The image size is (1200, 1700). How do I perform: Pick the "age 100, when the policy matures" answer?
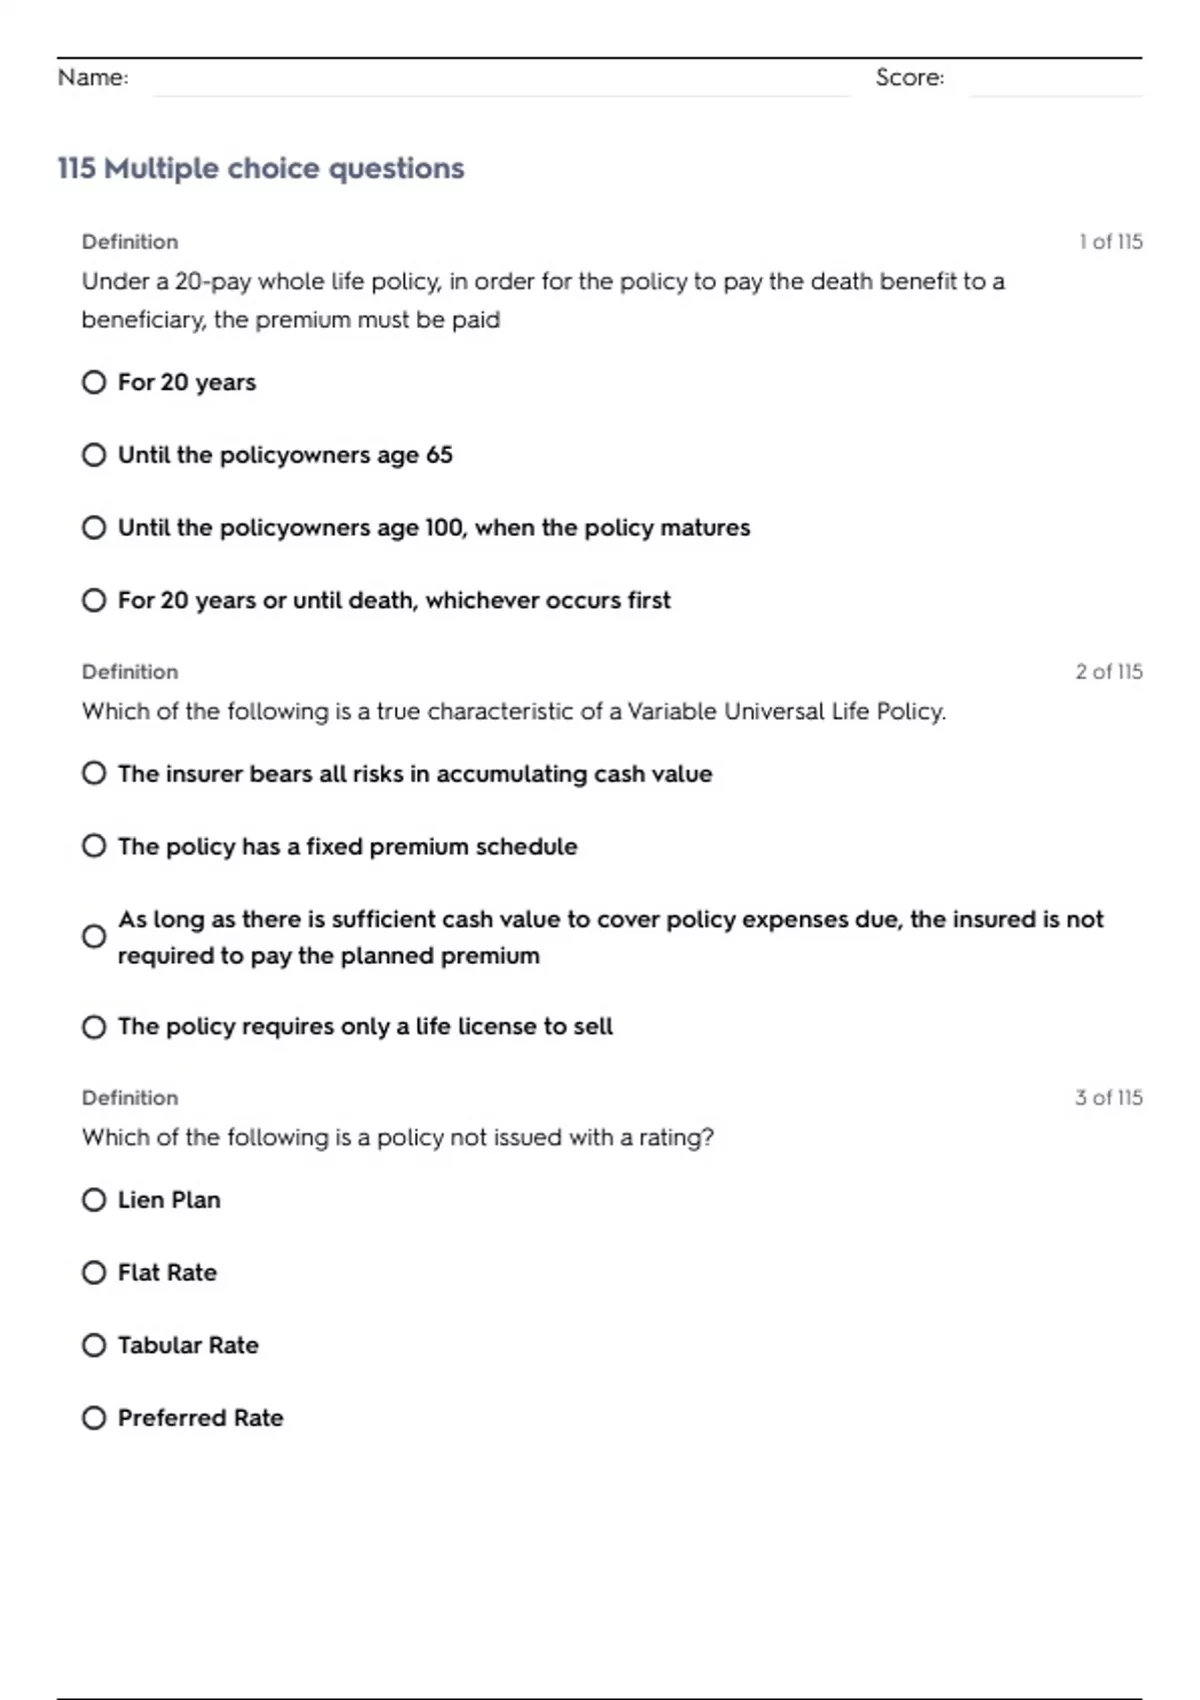[94, 527]
